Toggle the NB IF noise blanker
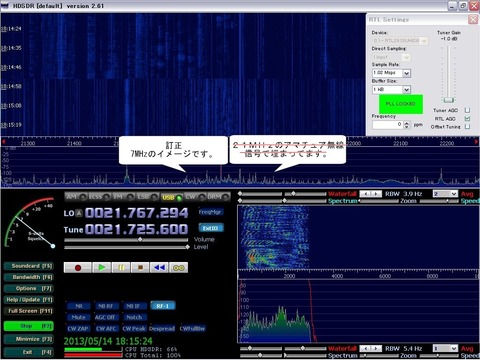The image size is (480, 360). point(134,306)
